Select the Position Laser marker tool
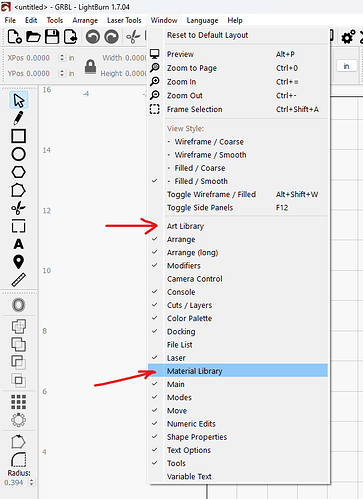Image resolution: width=363 pixels, height=499 pixels. tap(18, 262)
